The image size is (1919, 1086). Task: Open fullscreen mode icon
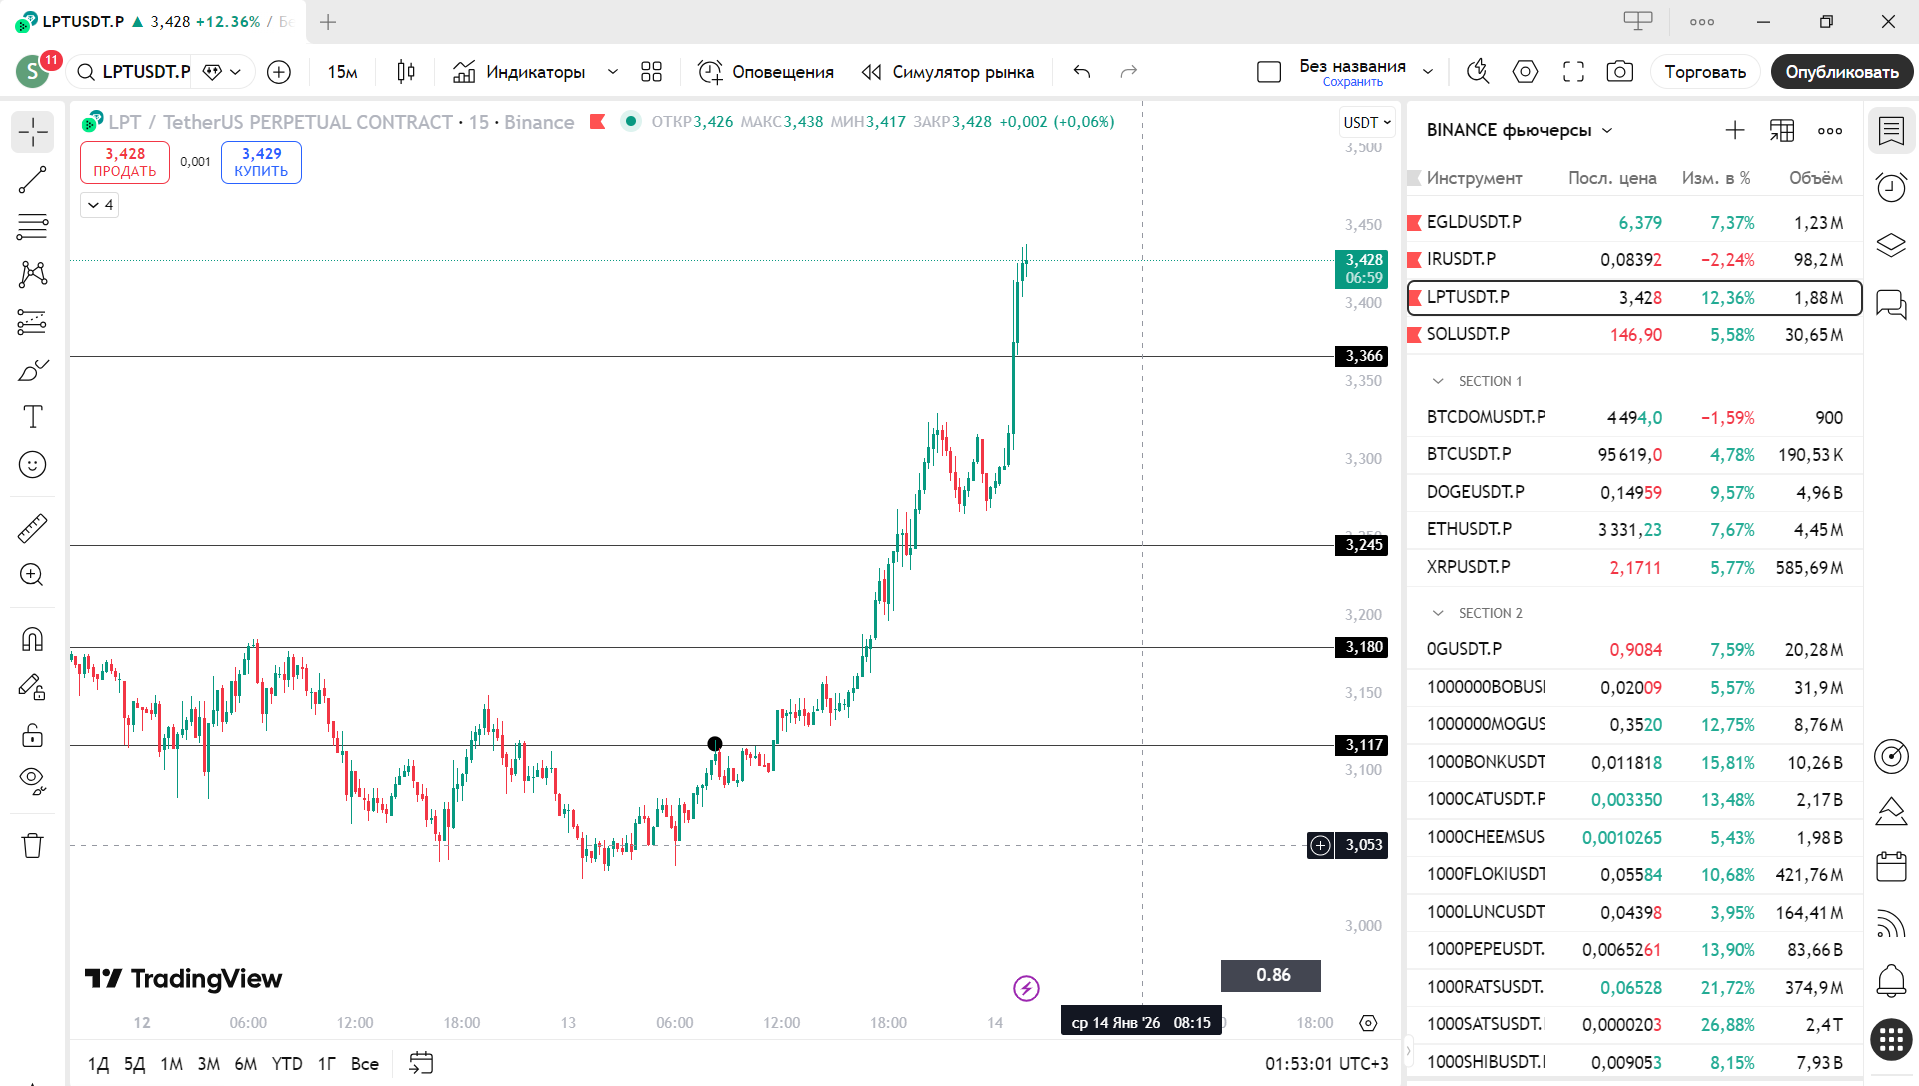tap(1573, 72)
